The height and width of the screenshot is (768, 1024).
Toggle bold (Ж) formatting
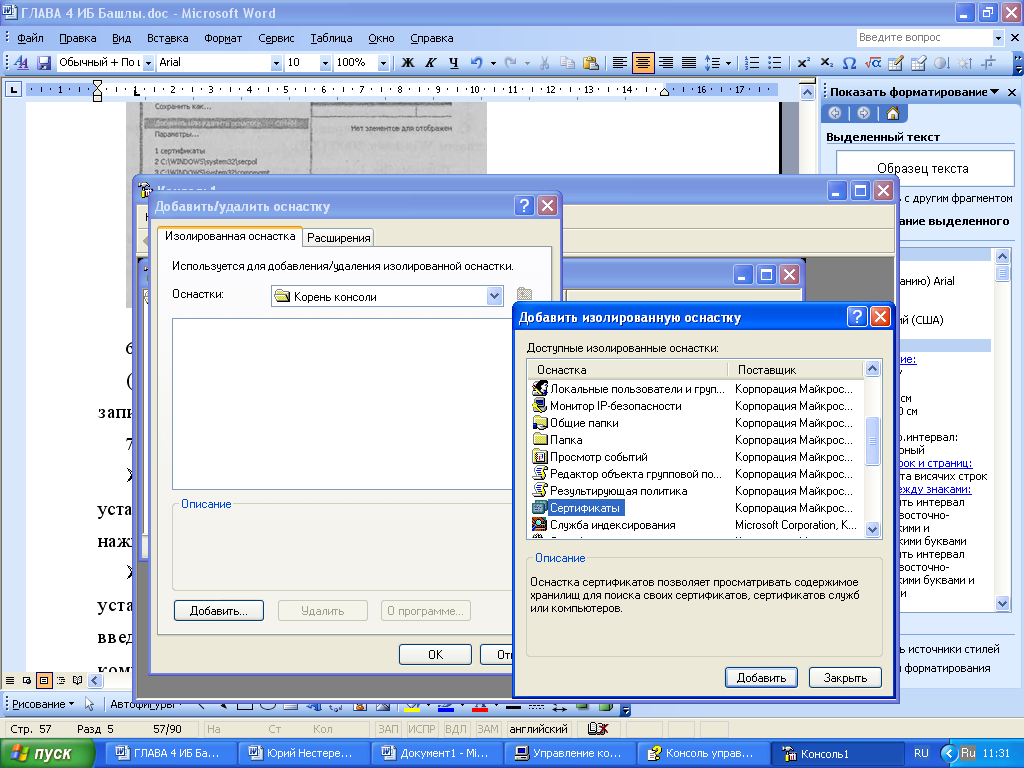click(x=408, y=63)
